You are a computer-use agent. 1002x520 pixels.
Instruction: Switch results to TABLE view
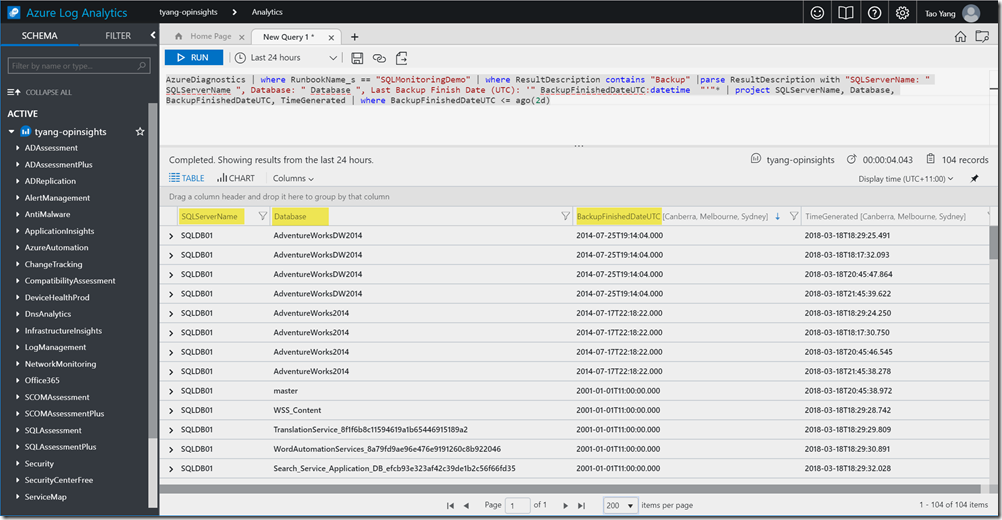click(x=187, y=178)
